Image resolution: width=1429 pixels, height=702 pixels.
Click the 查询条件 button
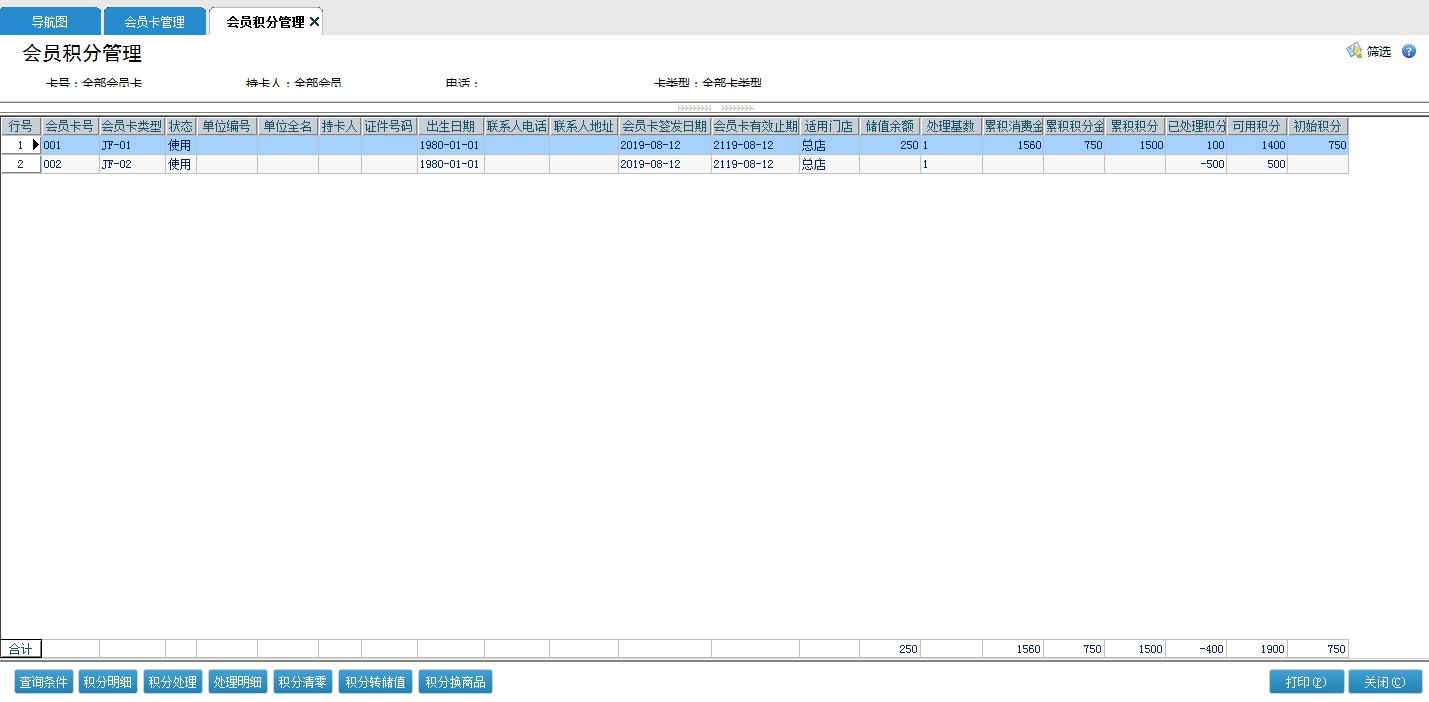[44, 682]
